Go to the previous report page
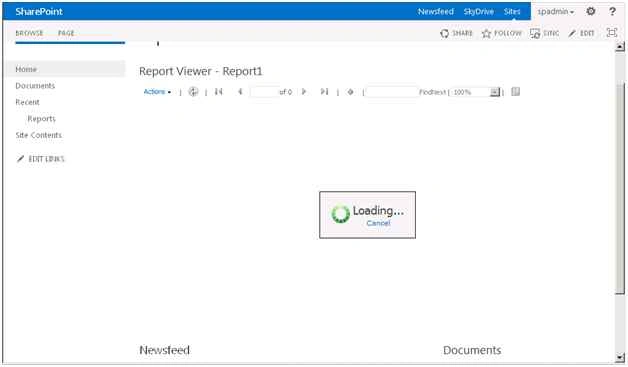This screenshot has width=628, height=367. (240, 92)
